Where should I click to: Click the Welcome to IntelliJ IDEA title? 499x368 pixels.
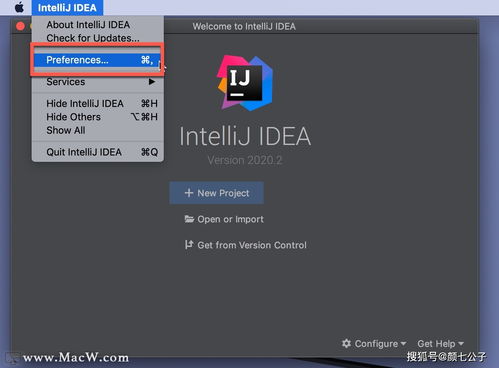click(244, 27)
